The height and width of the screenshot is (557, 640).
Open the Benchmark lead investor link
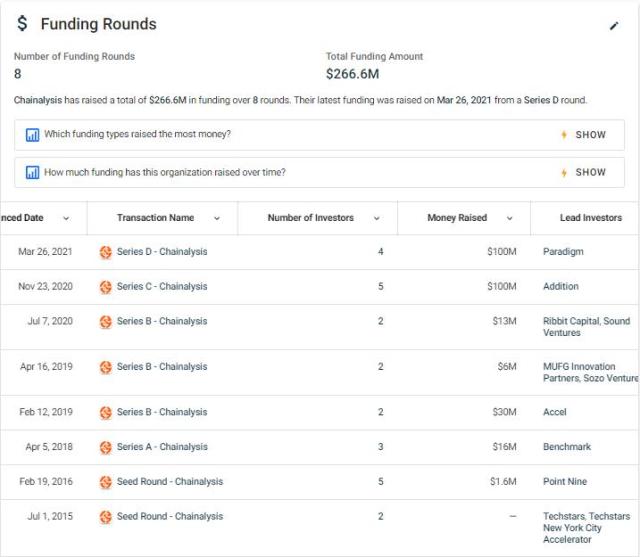[567, 447]
